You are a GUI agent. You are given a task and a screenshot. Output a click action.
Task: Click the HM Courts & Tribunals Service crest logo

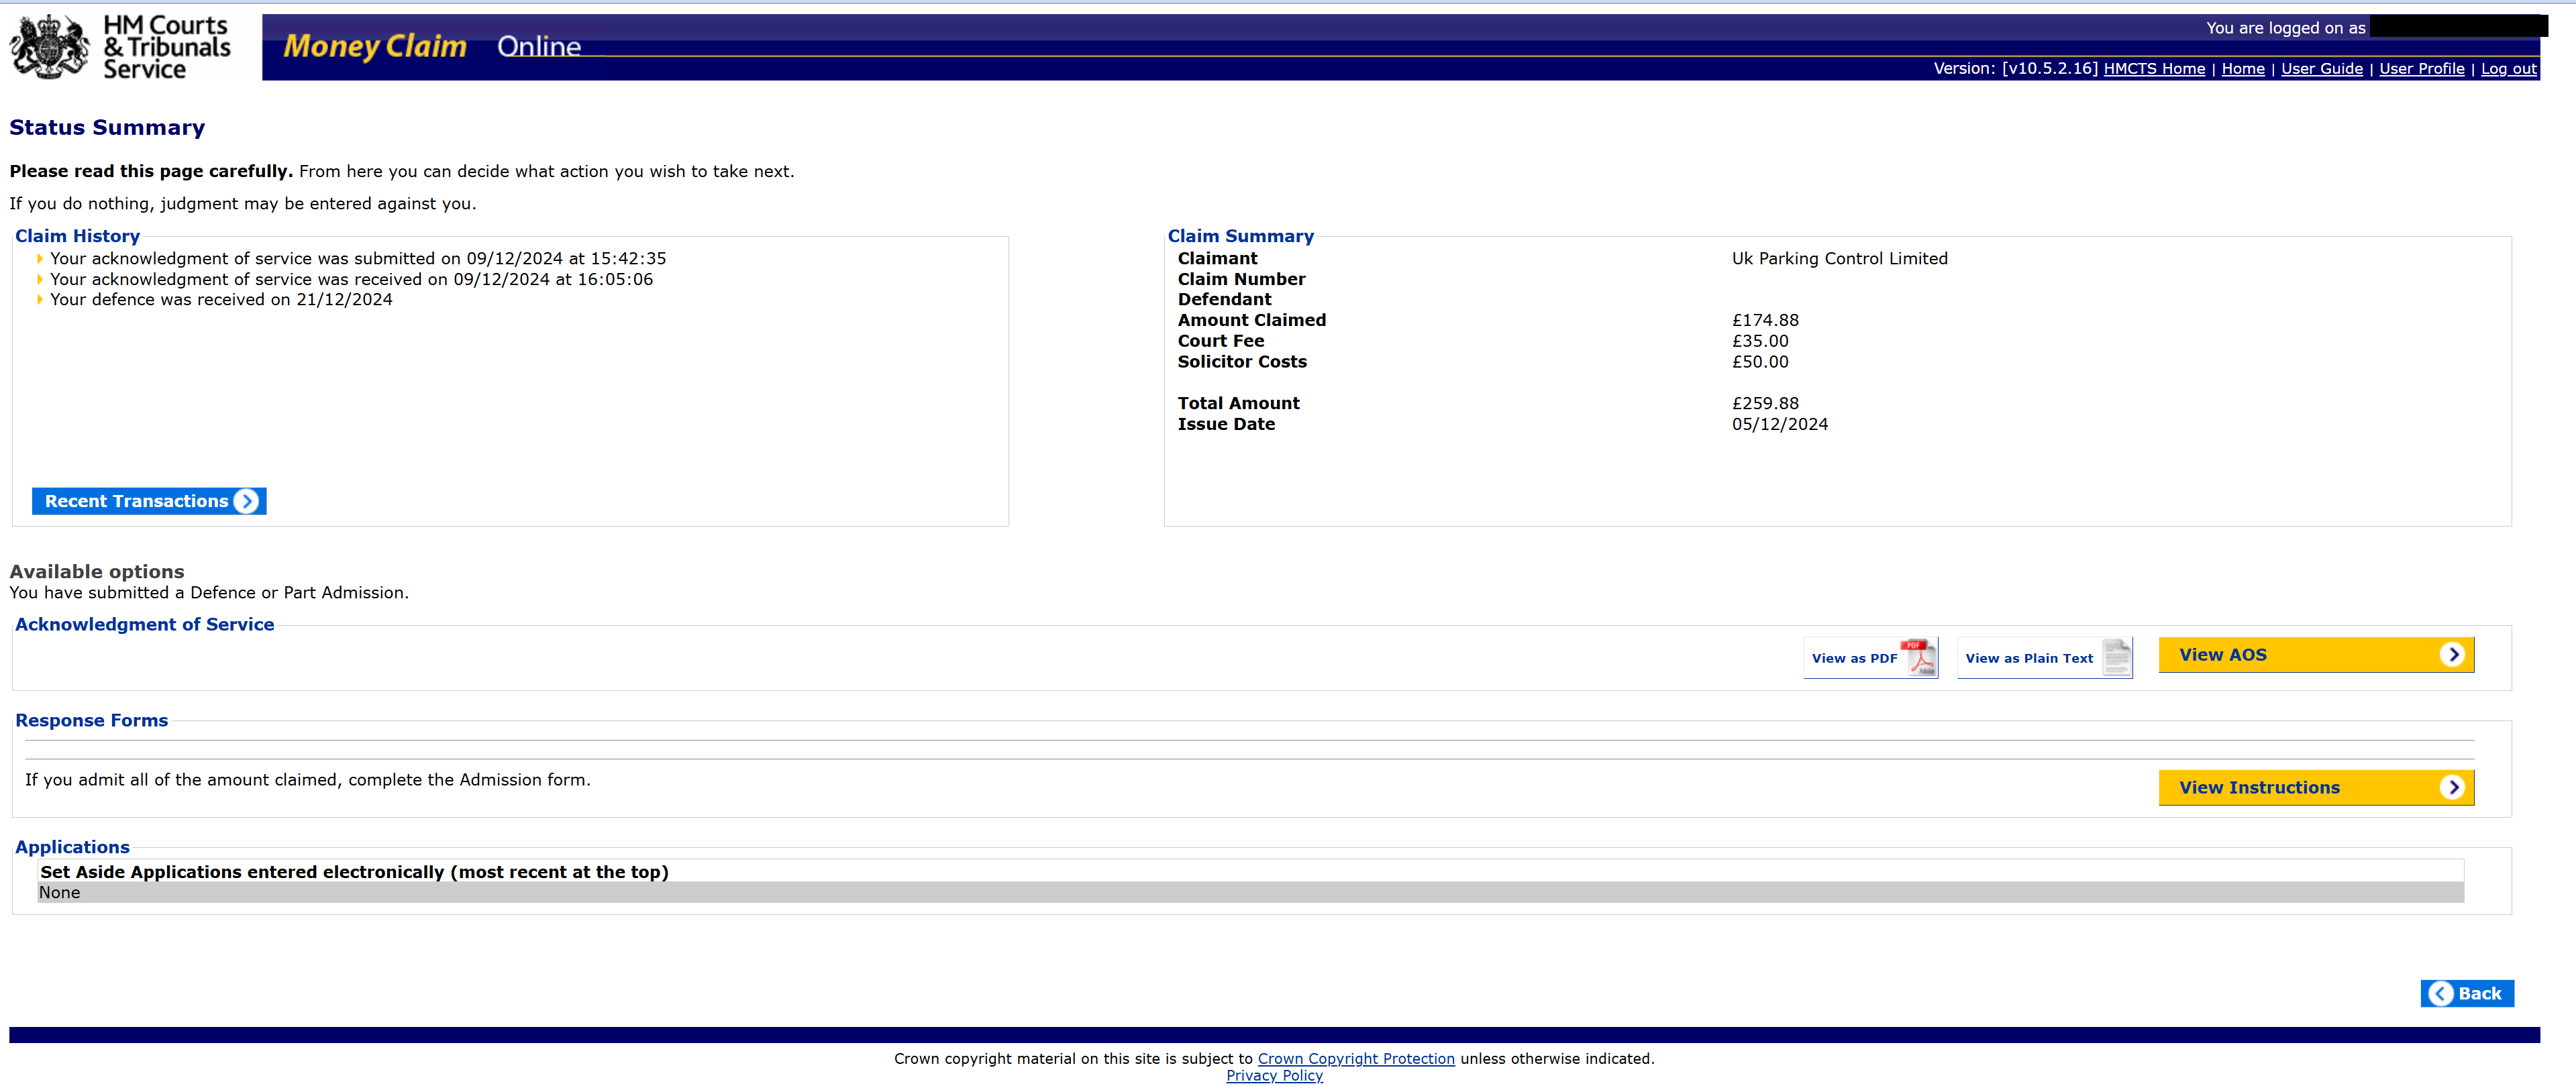[49, 47]
